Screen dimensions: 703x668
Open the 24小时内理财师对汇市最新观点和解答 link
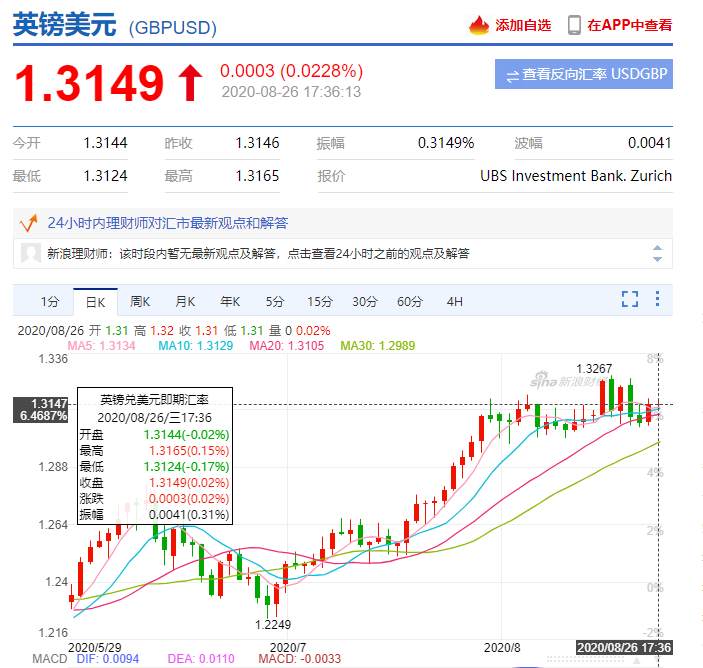point(167,222)
